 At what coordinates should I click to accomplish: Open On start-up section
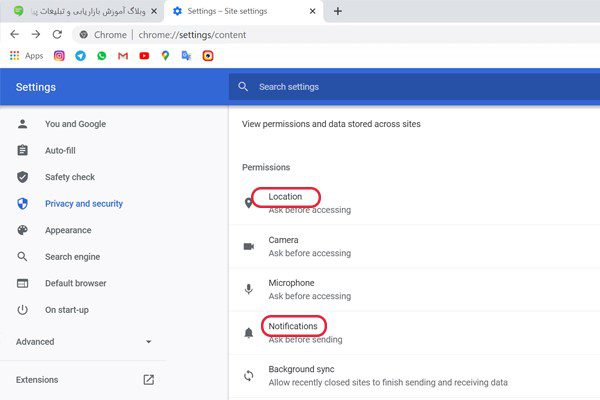point(67,310)
